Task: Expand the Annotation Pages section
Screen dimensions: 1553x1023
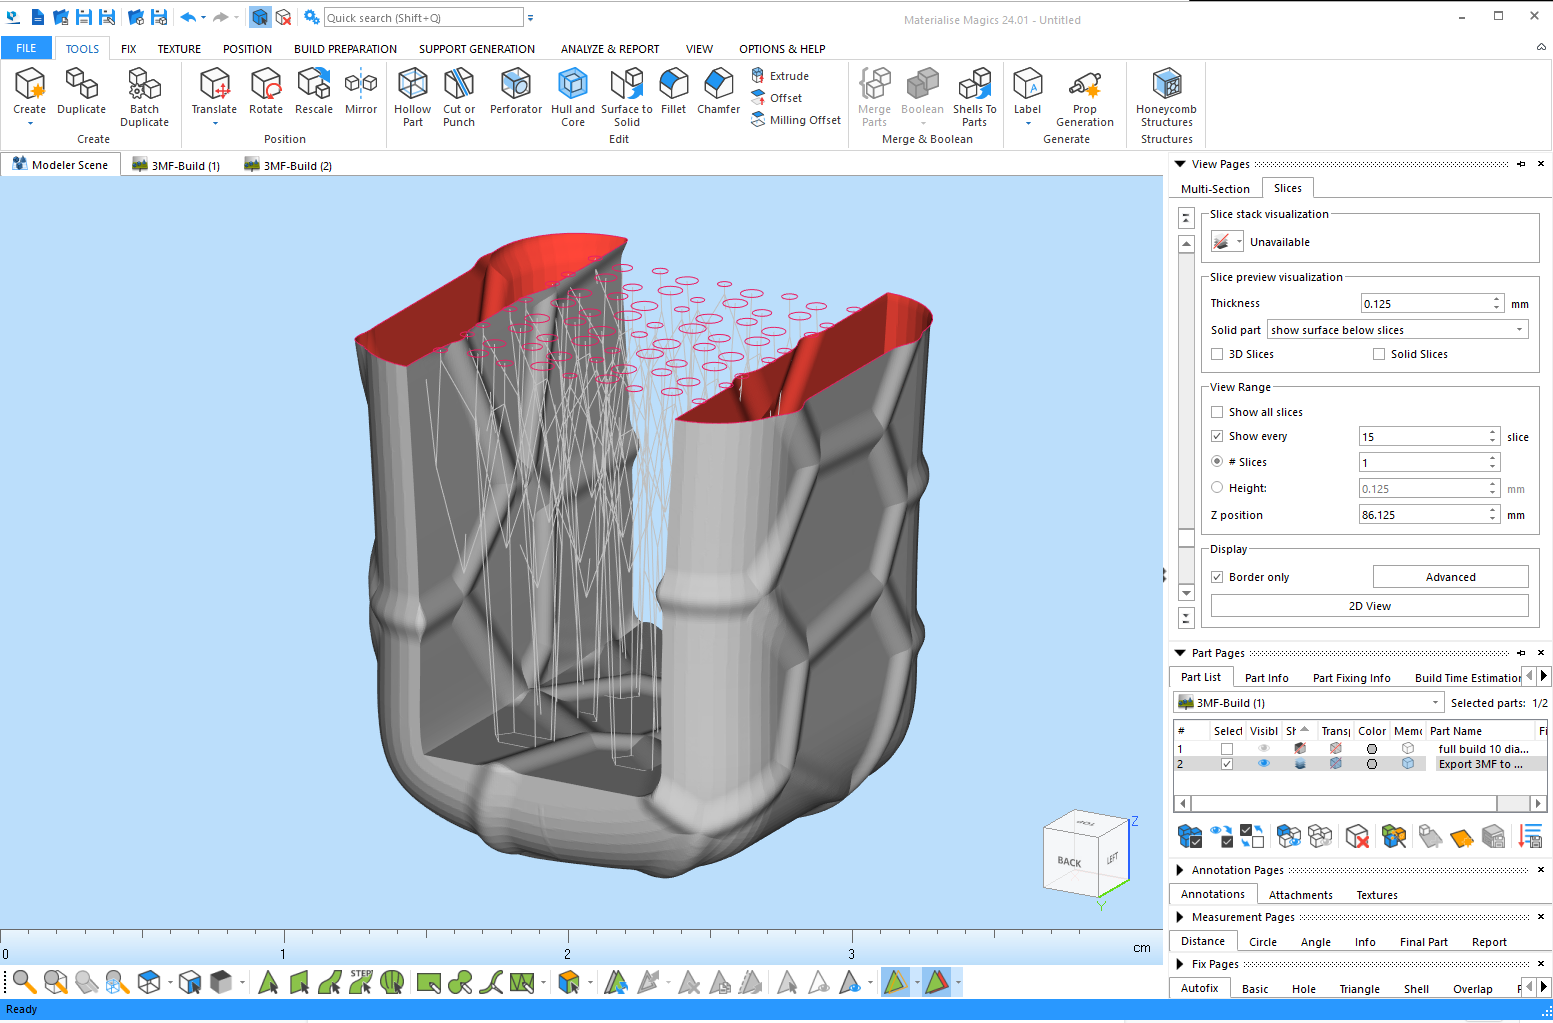Action: click(1180, 870)
